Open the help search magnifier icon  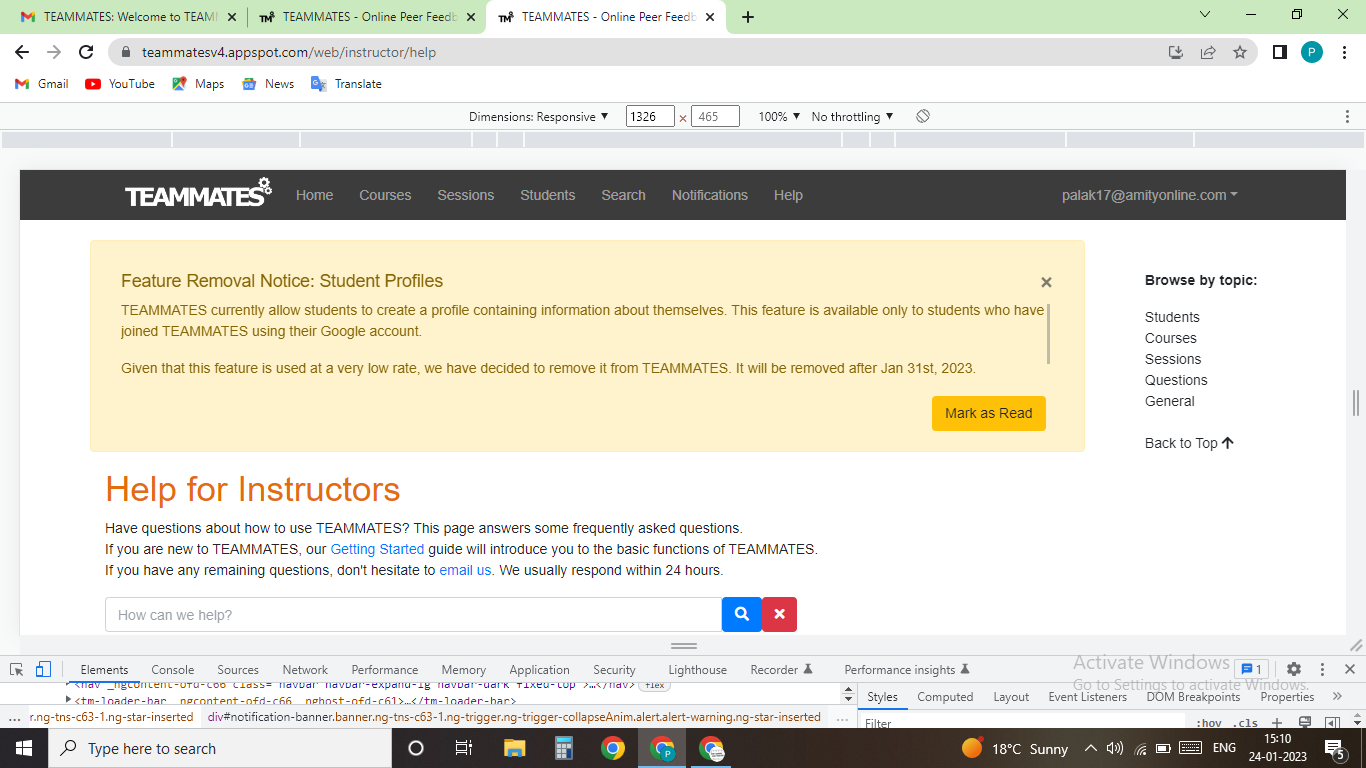click(x=741, y=614)
